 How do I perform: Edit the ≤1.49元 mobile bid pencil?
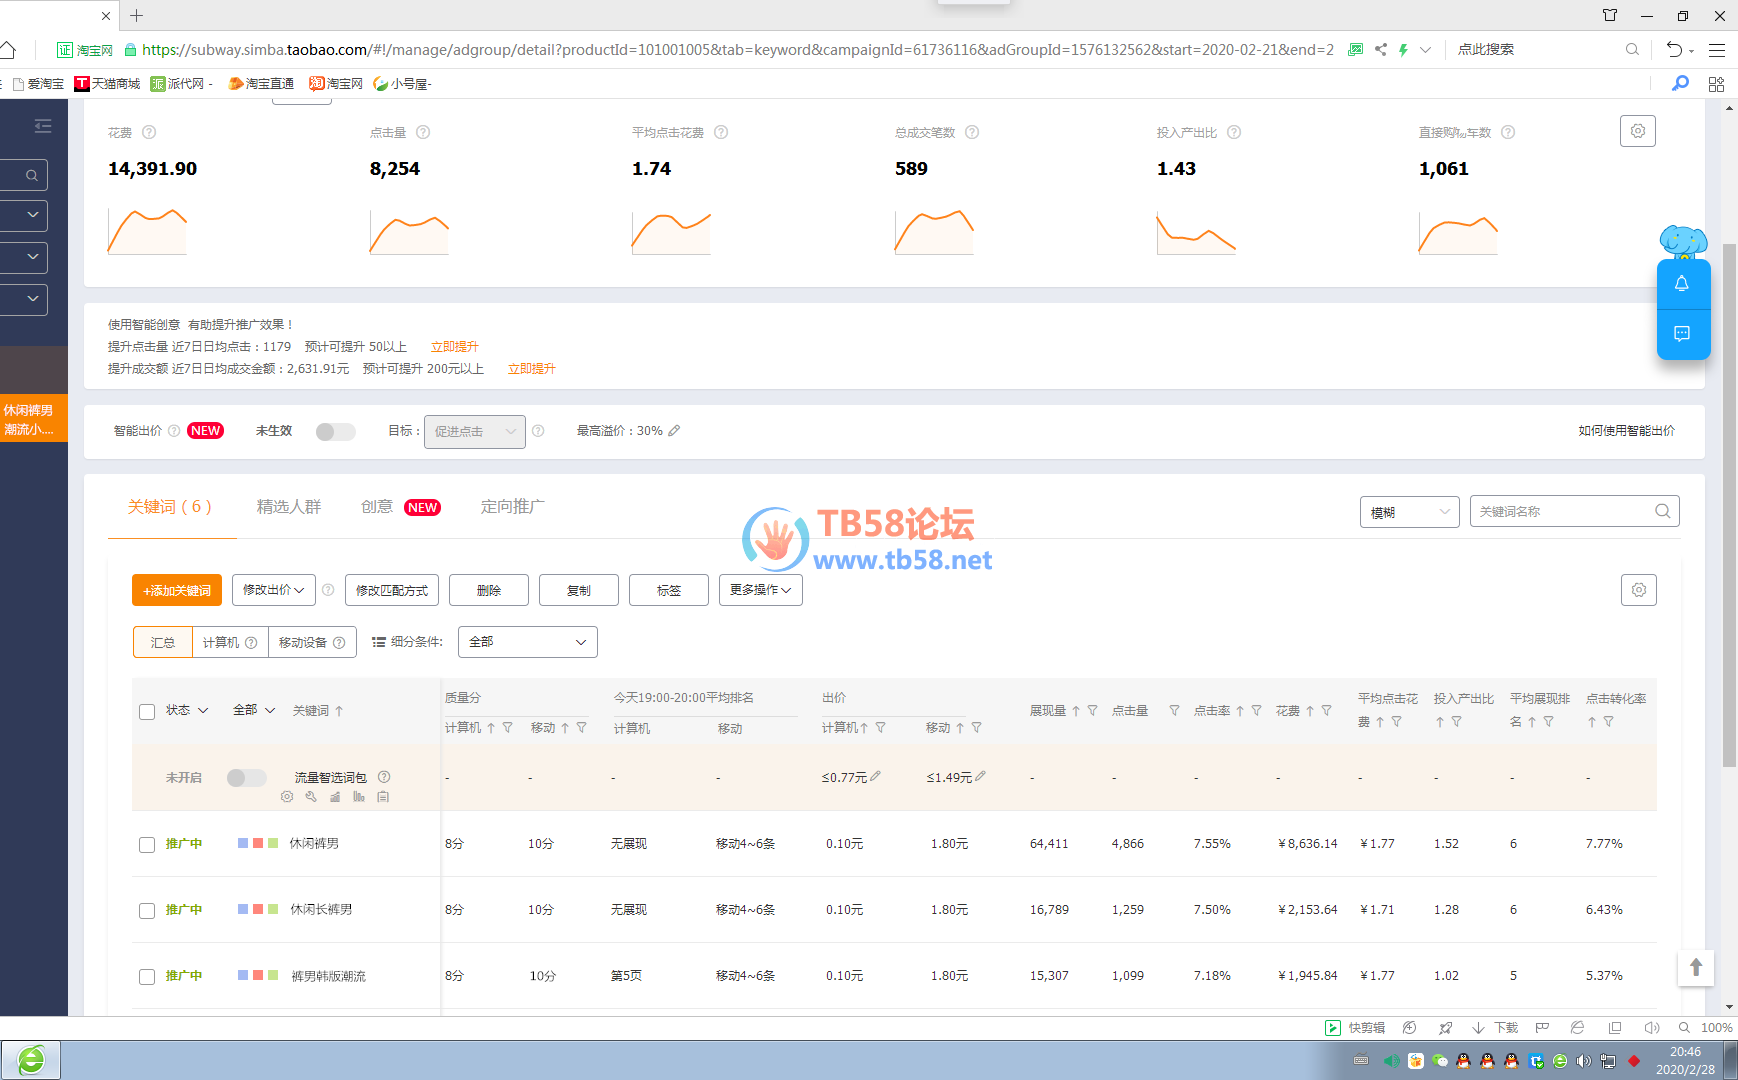tap(981, 776)
